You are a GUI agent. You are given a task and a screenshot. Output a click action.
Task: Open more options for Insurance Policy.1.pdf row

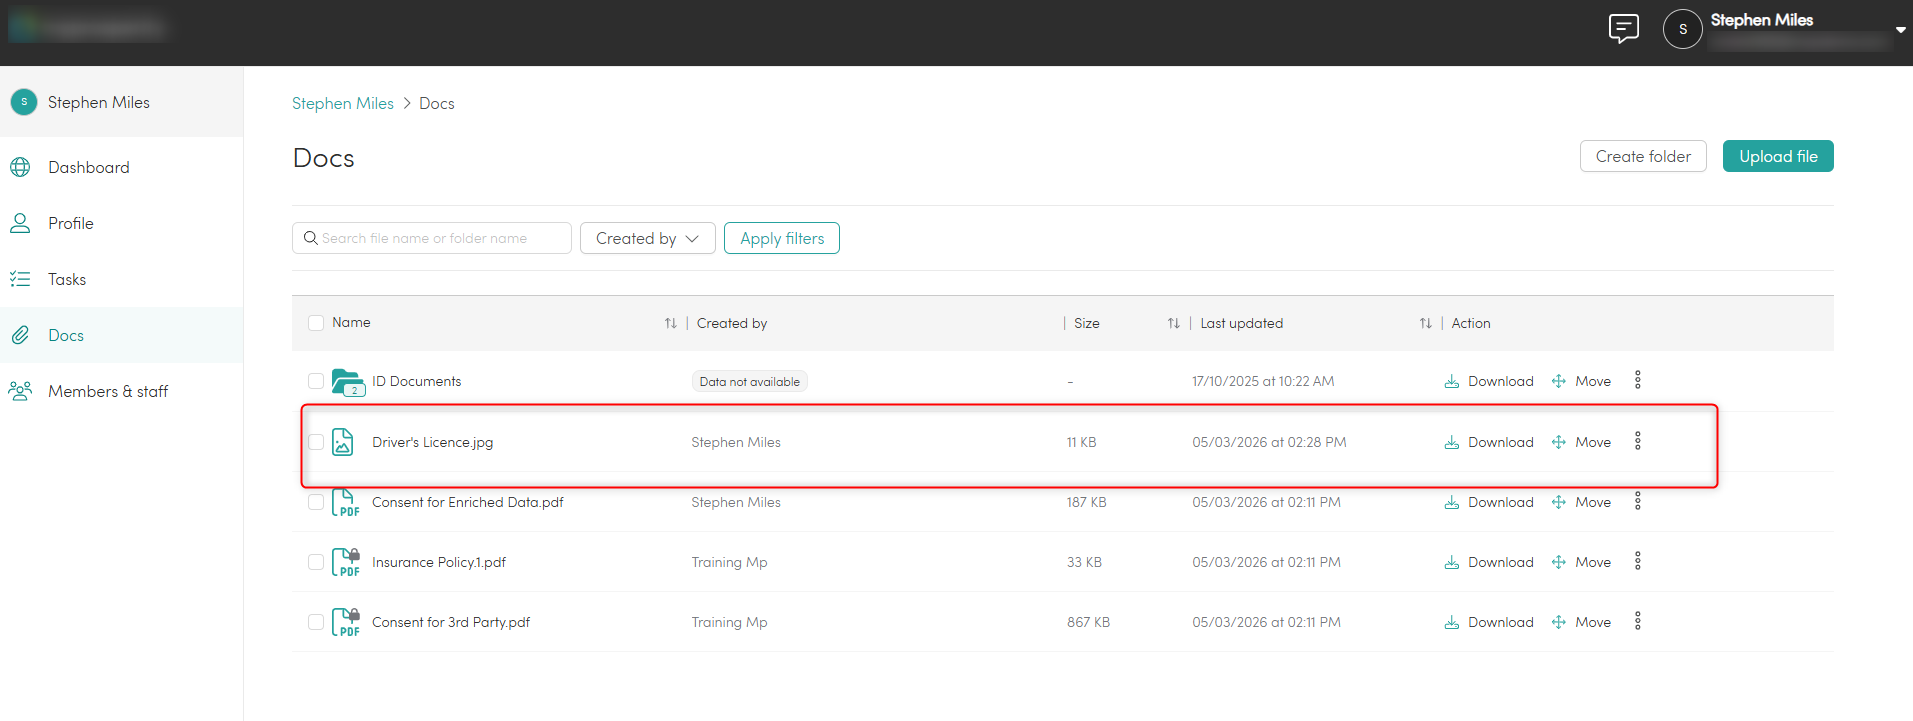tap(1637, 561)
